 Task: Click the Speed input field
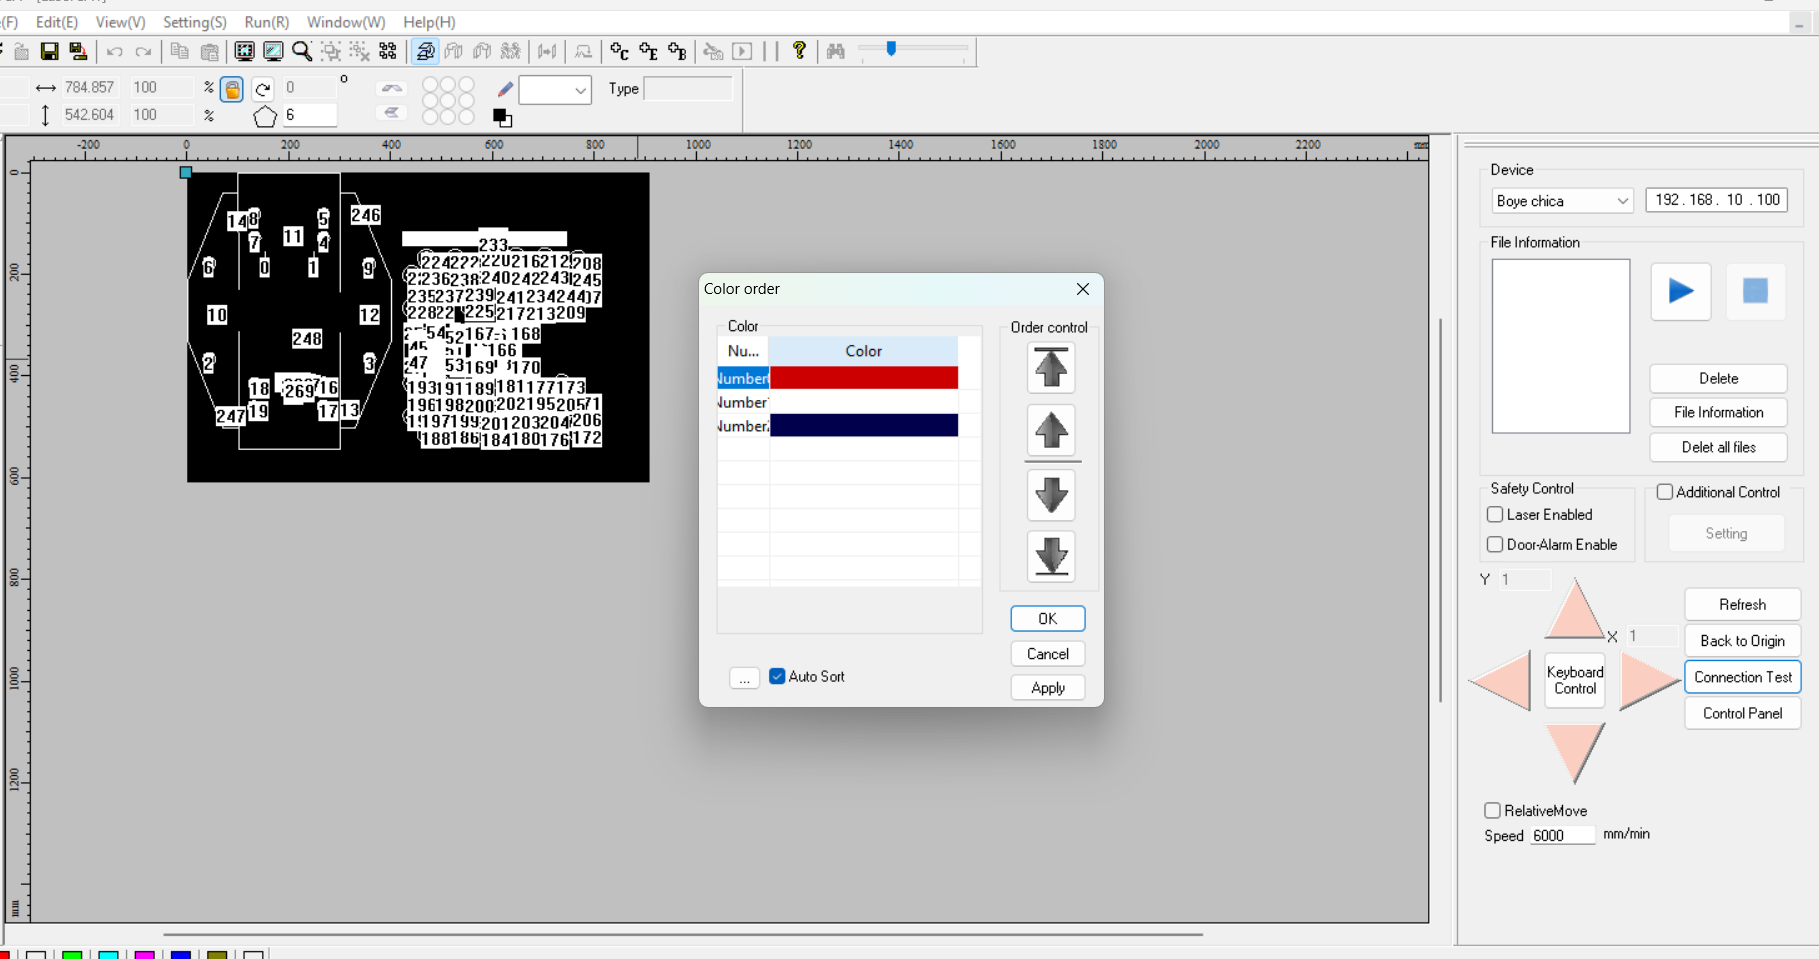pos(1562,836)
